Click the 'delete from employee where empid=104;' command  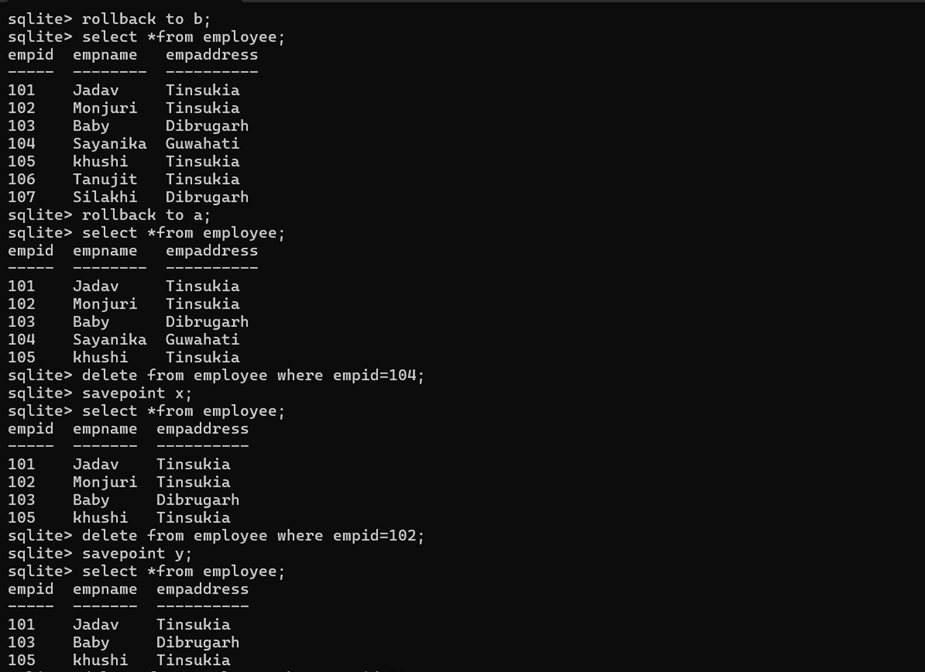(x=253, y=375)
